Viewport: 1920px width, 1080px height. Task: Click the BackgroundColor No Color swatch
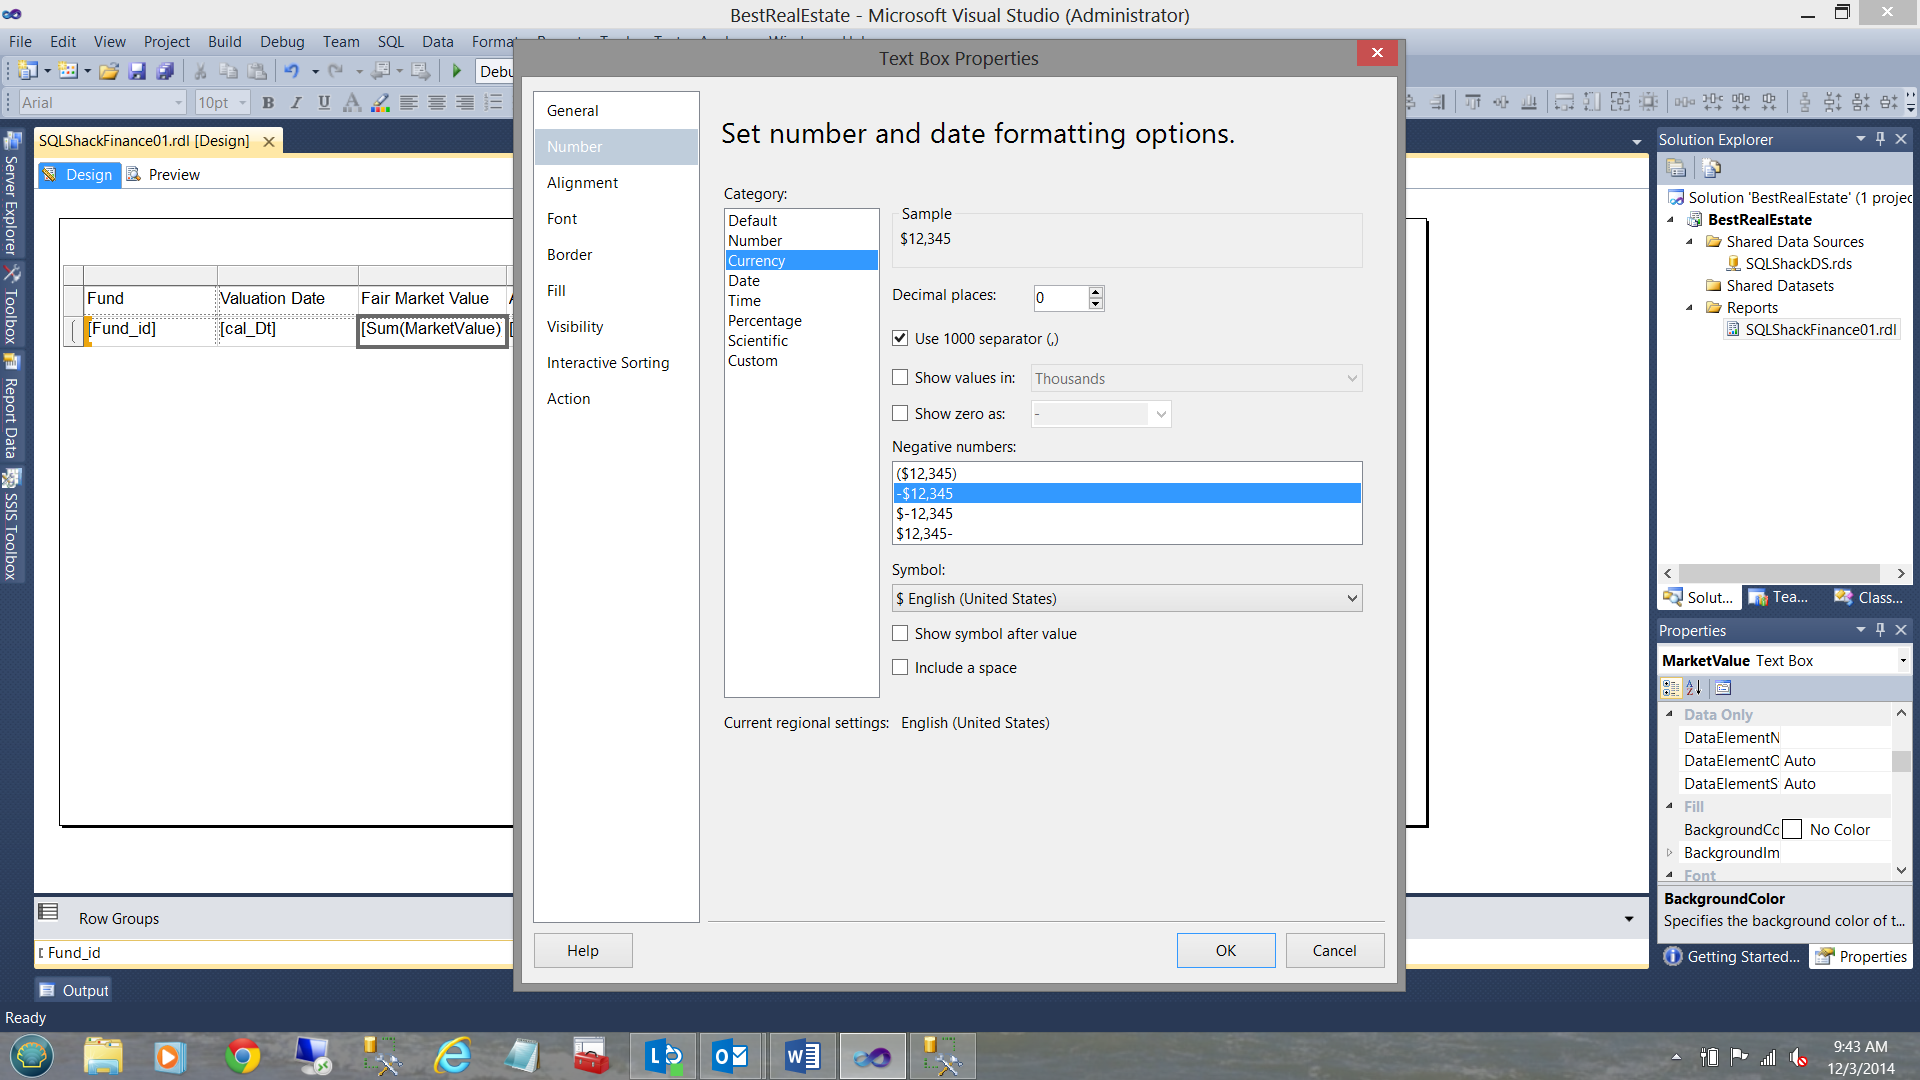1792,830
